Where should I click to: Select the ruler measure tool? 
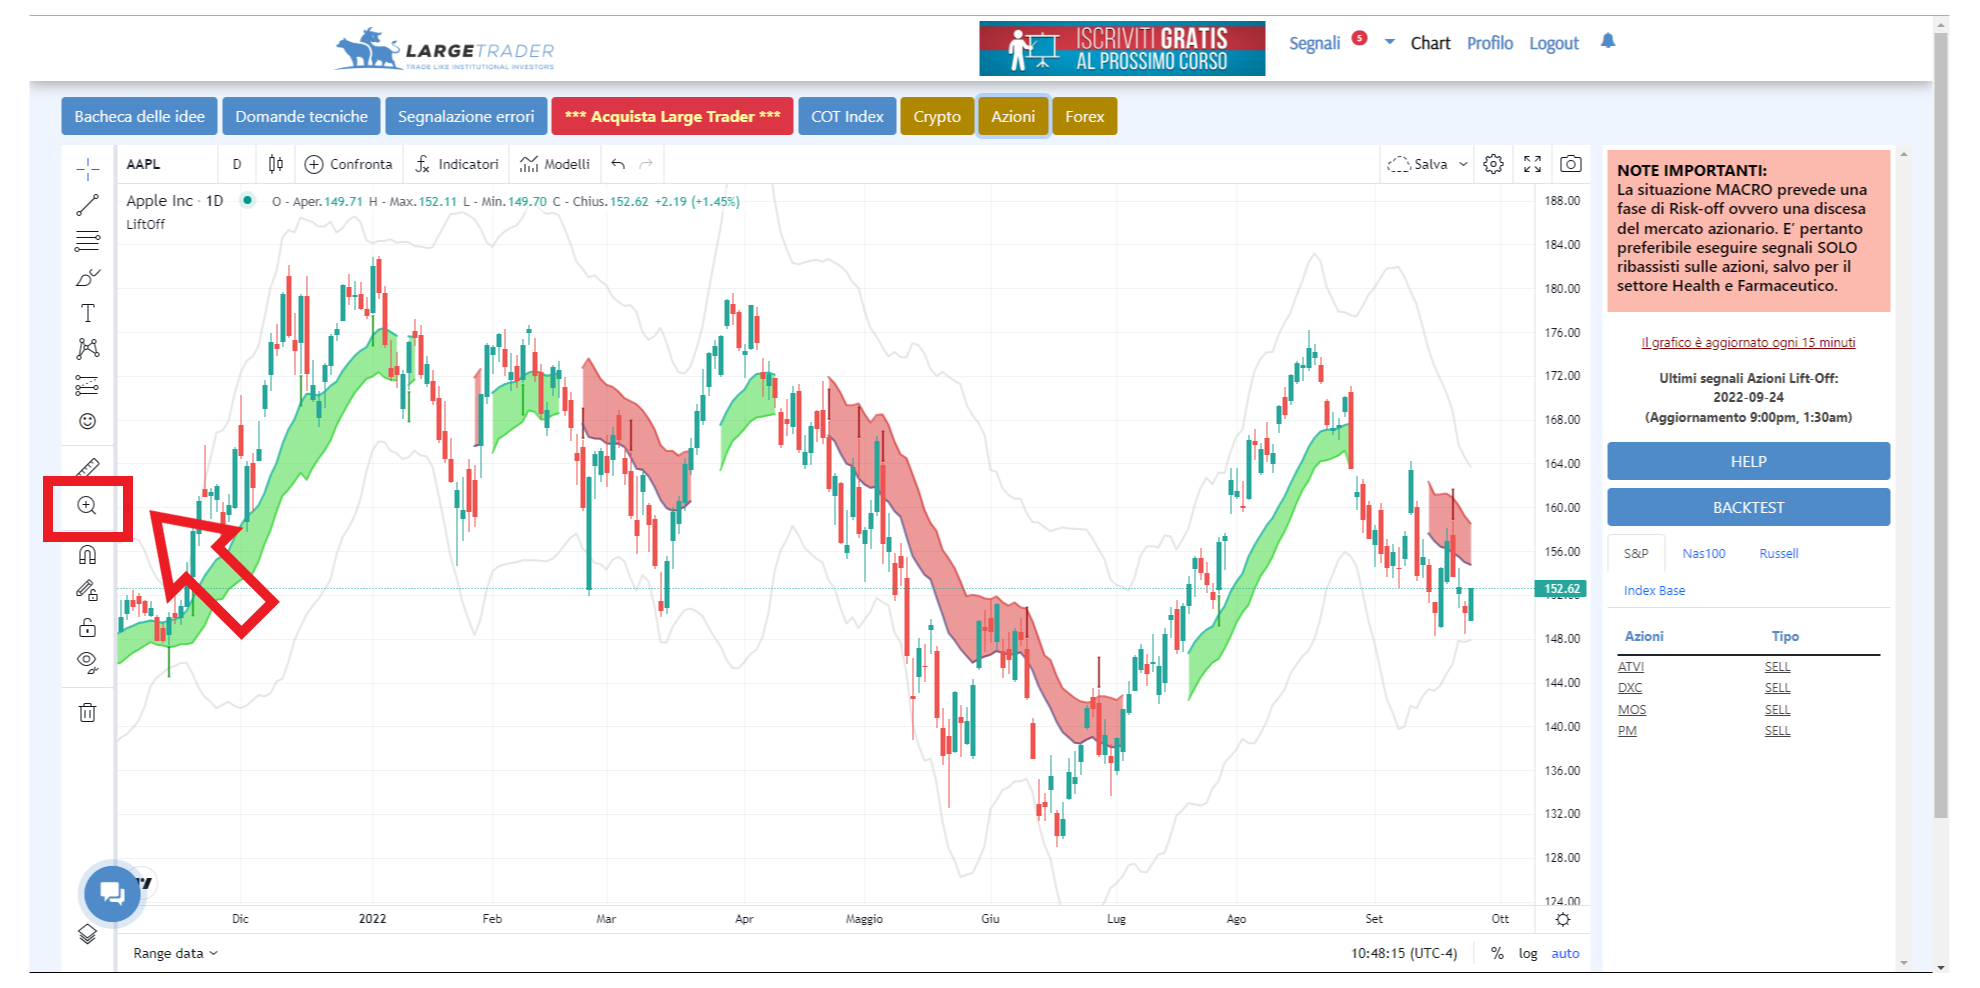click(88, 467)
